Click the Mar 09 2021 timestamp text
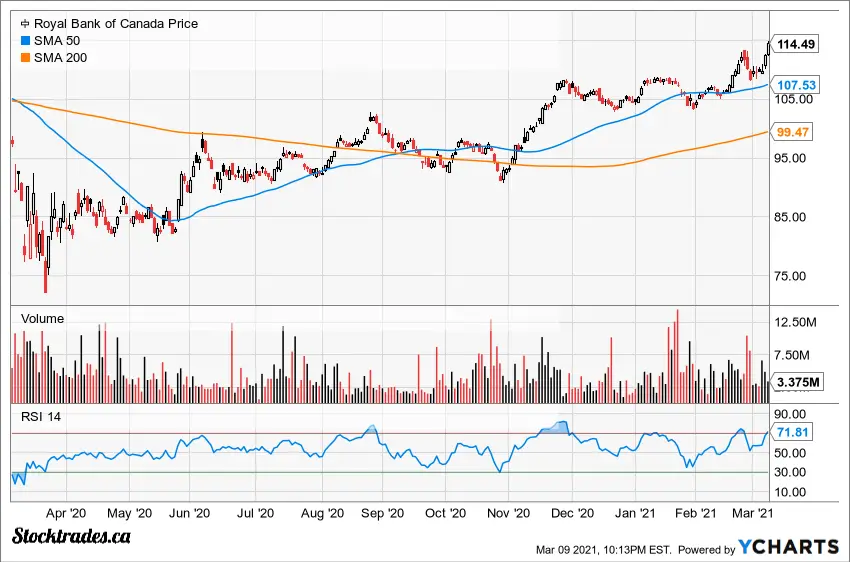 [603, 548]
